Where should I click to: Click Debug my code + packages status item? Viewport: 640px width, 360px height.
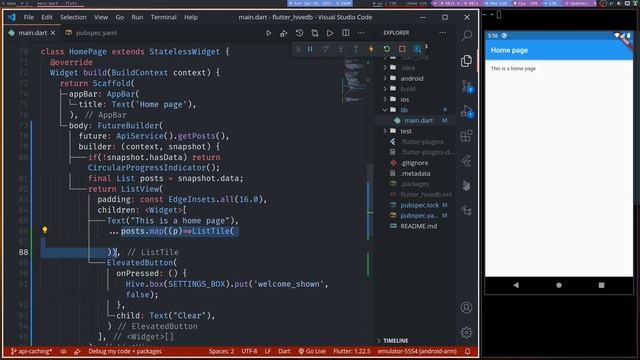[125, 351]
